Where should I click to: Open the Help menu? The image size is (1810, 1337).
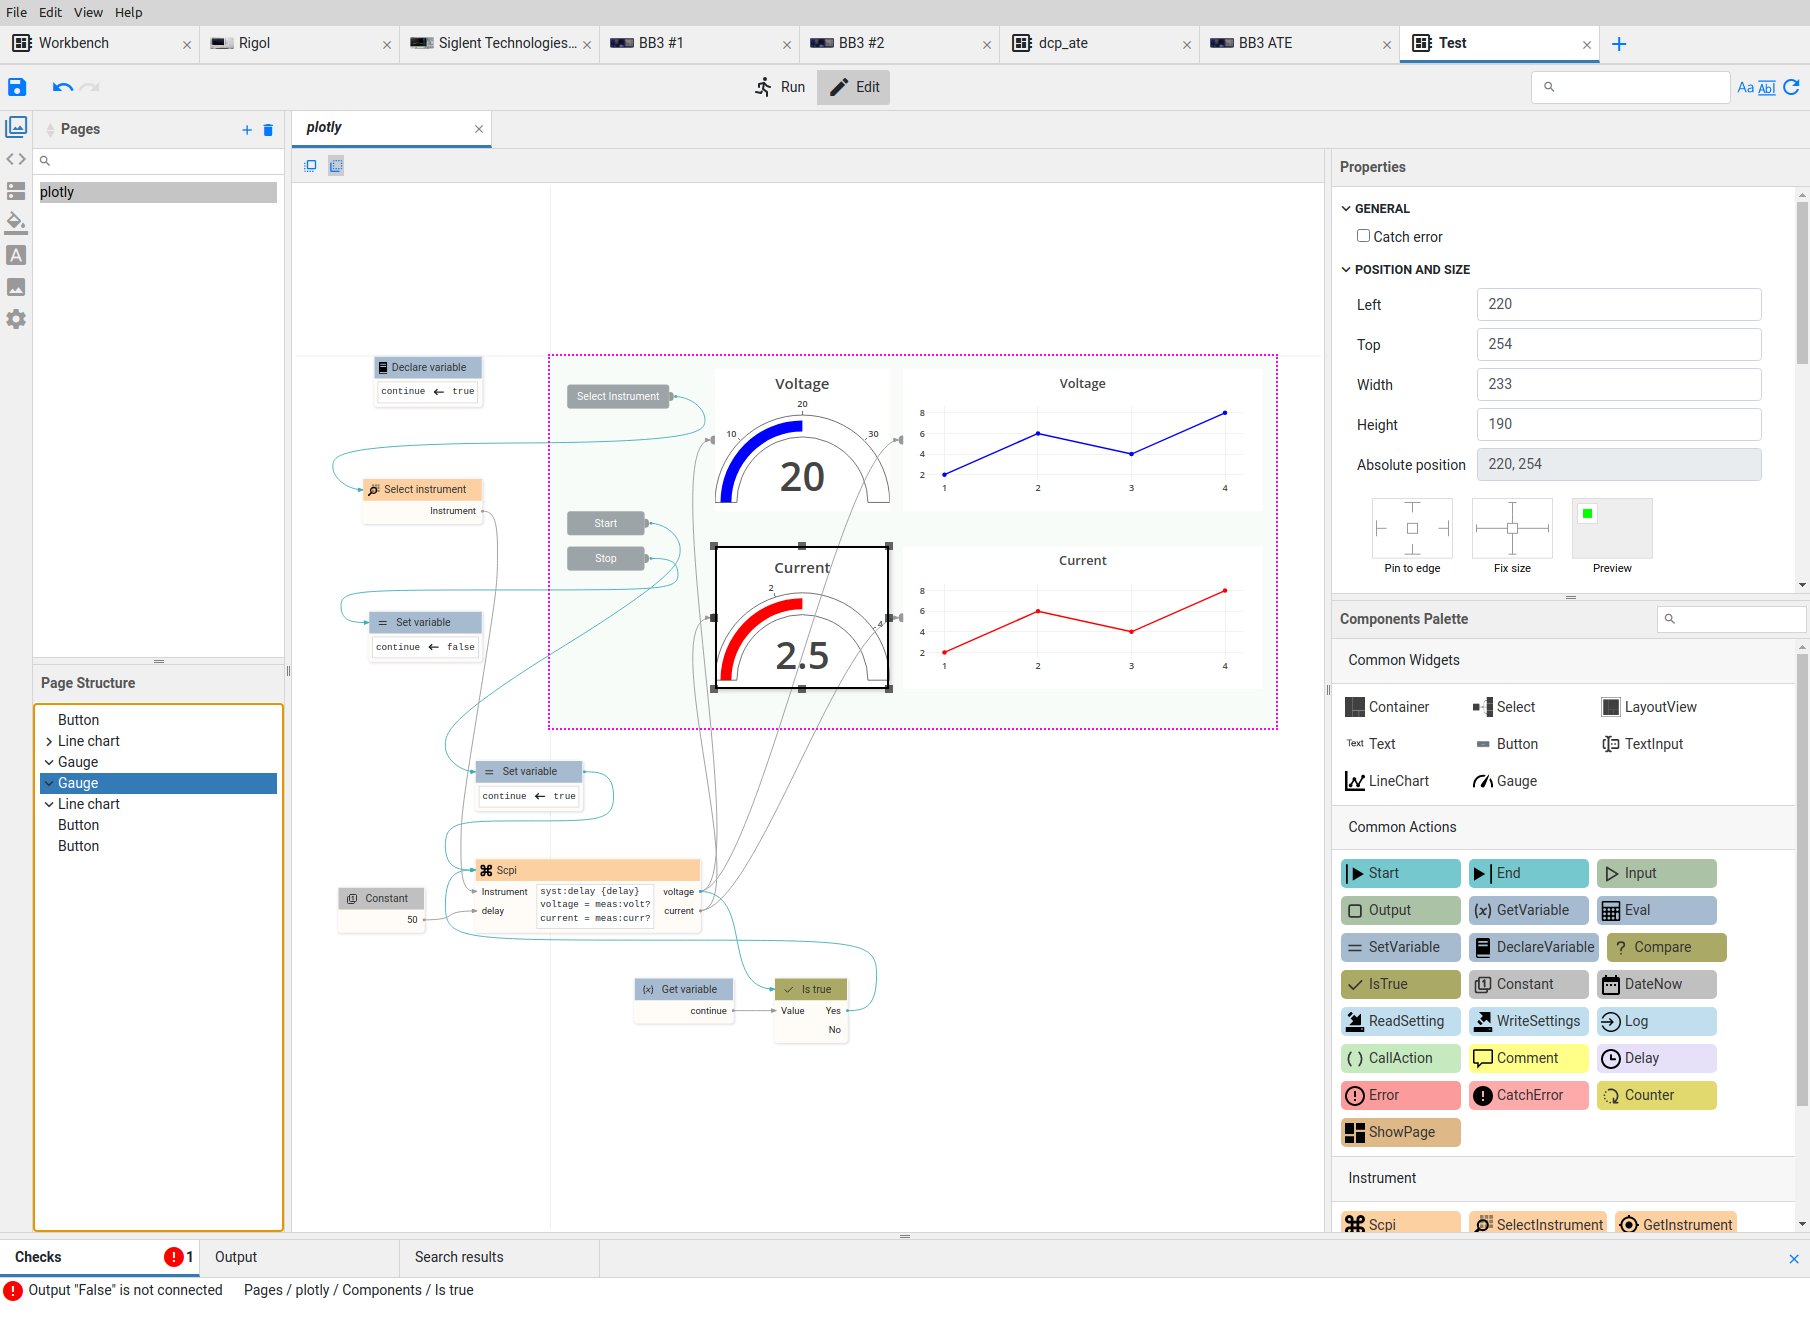[128, 12]
